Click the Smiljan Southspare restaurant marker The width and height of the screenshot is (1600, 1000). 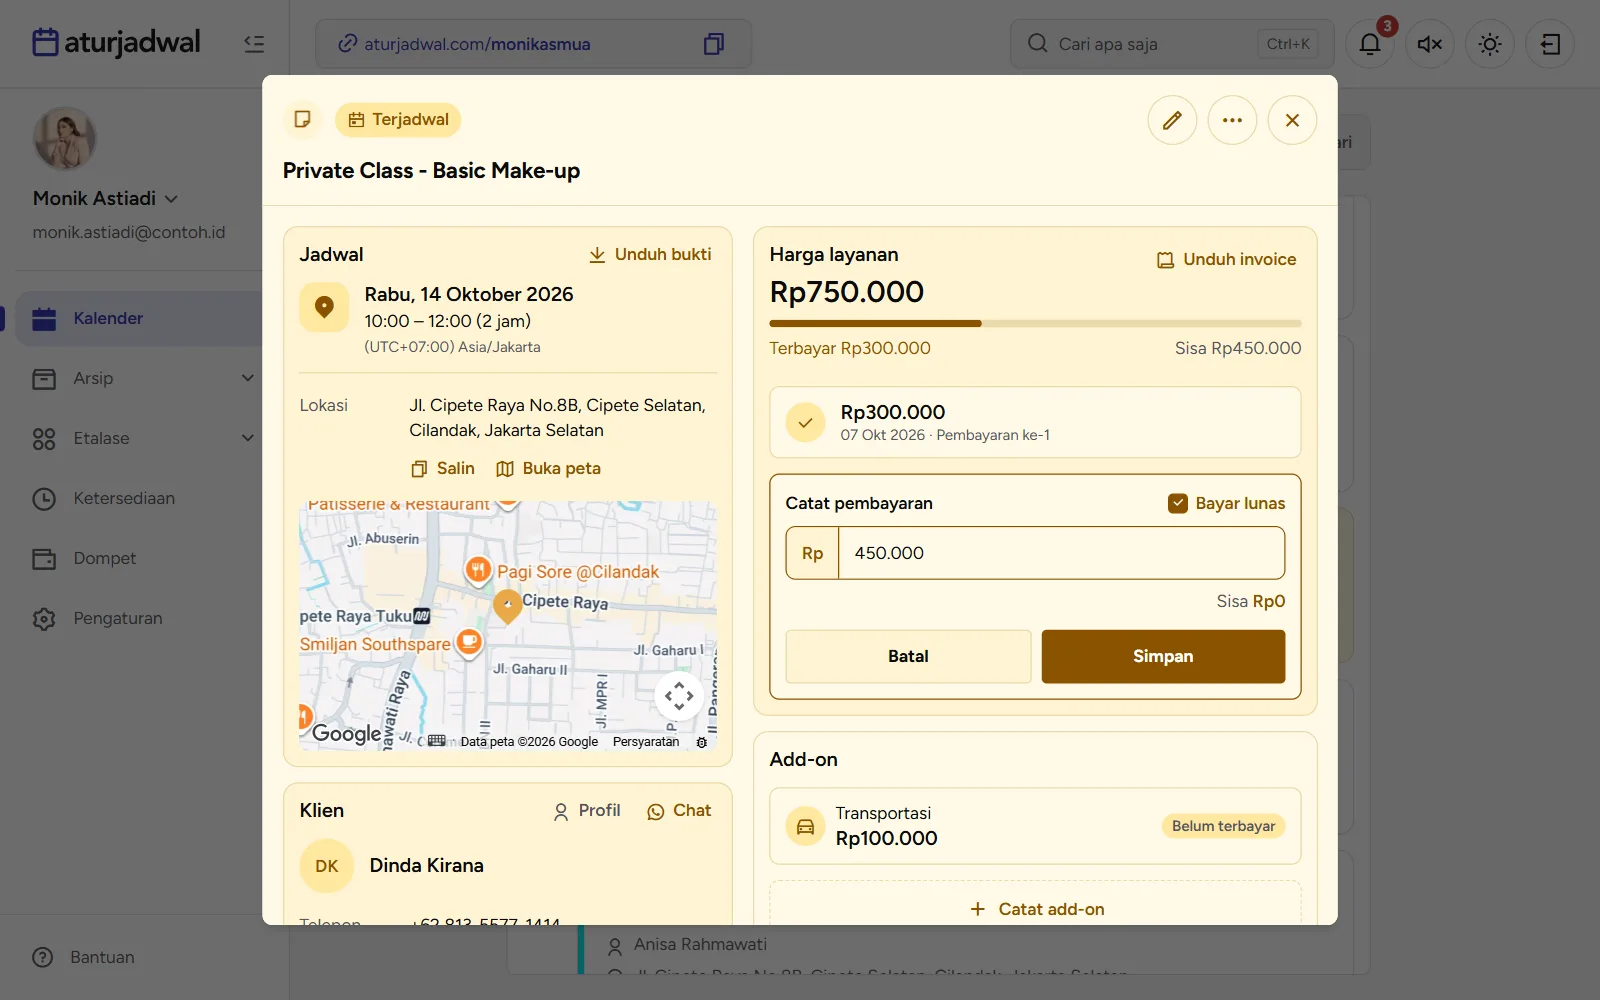[469, 641]
